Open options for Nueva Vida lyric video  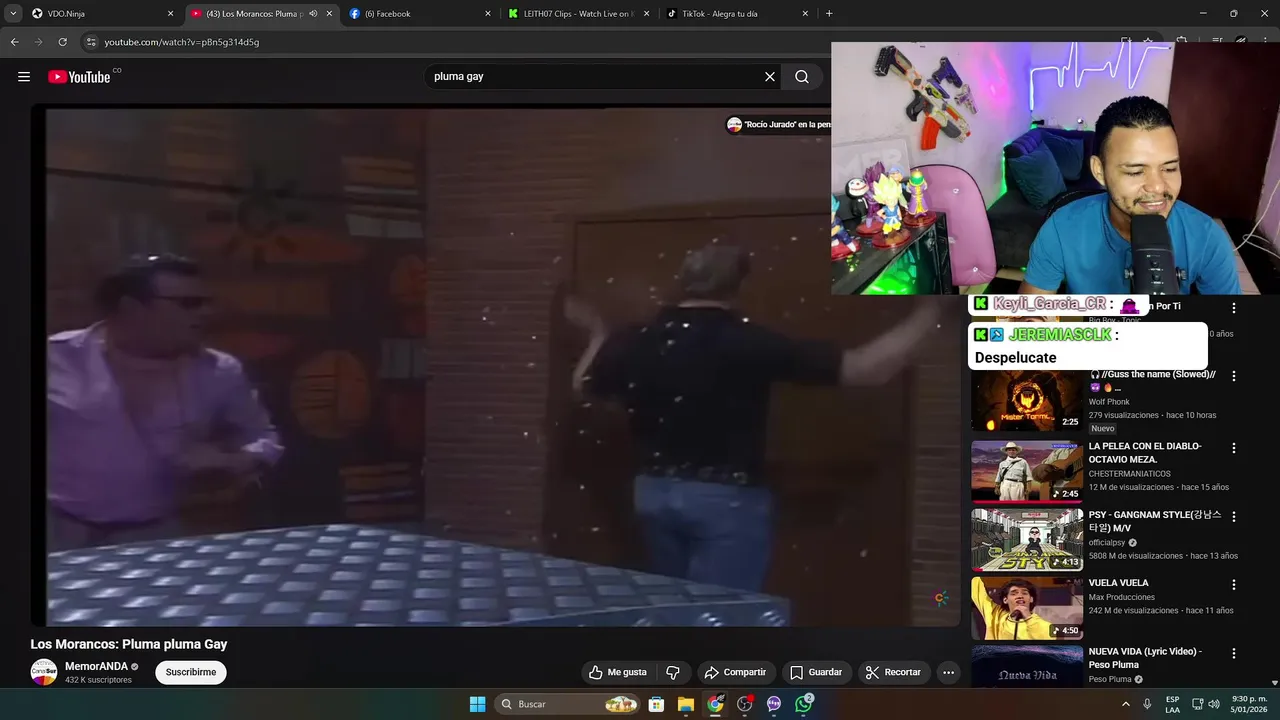click(1234, 653)
